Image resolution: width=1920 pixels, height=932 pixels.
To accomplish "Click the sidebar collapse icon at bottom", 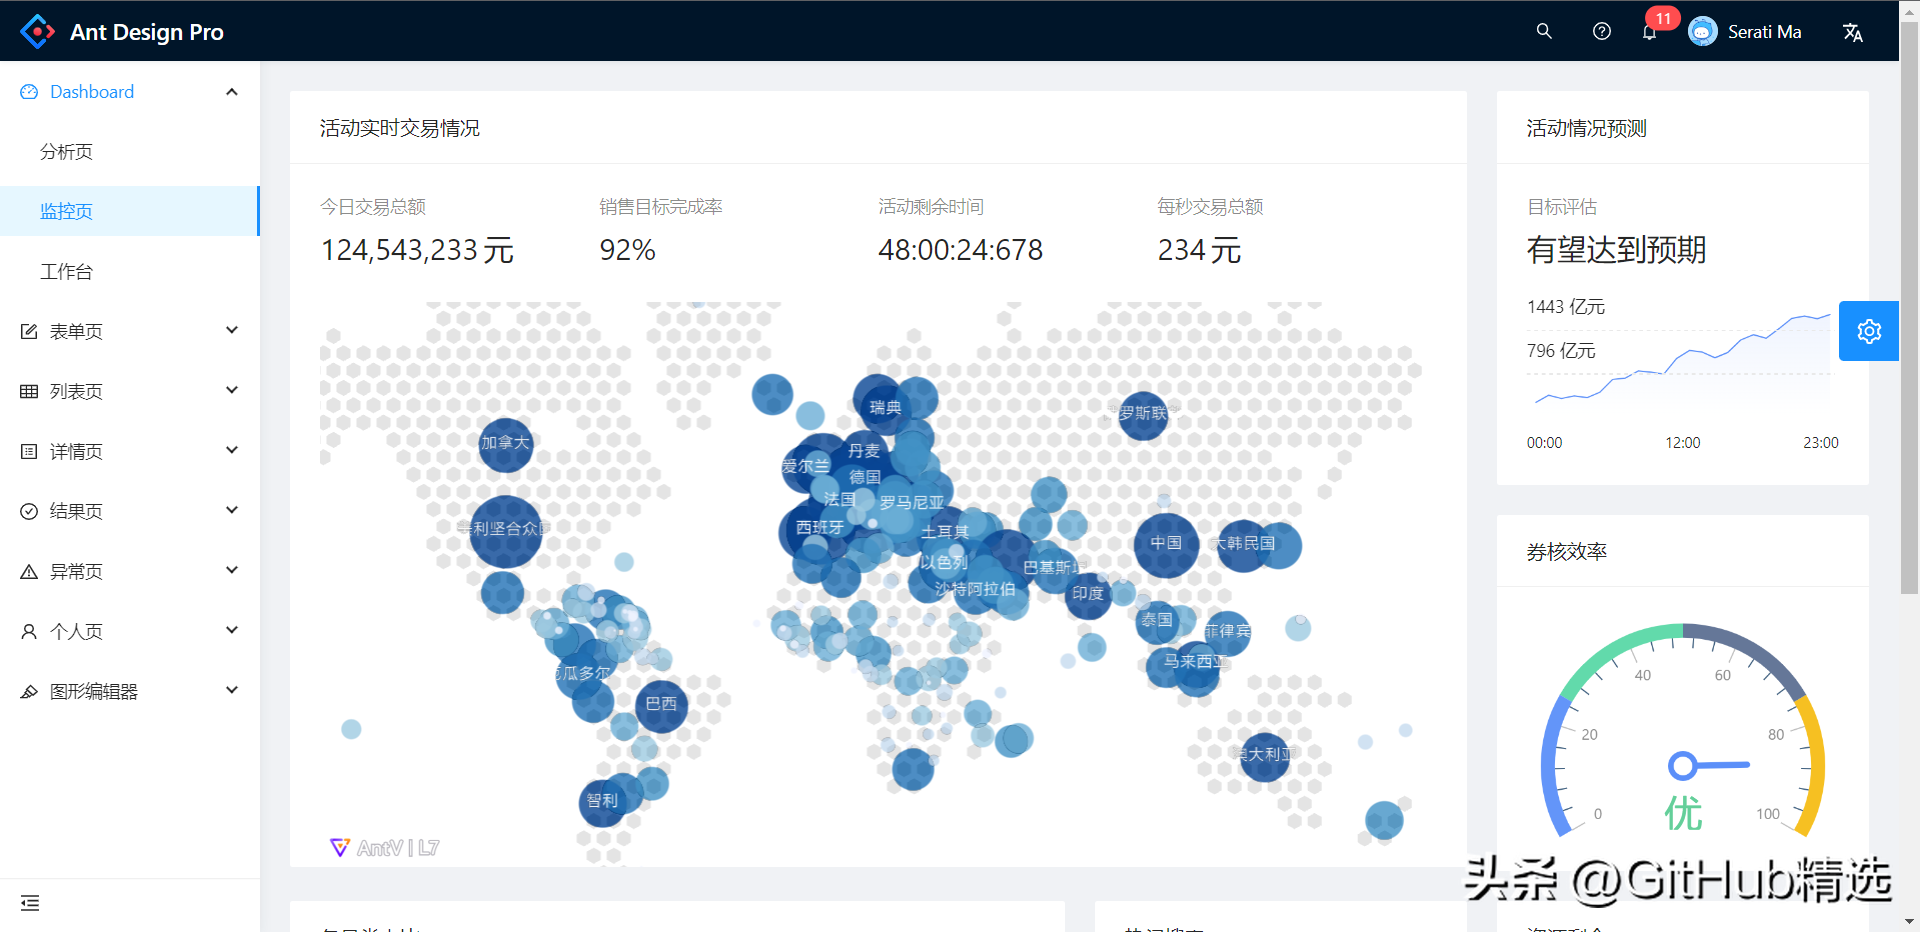I will pyautogui.click(x=30, y=903).
